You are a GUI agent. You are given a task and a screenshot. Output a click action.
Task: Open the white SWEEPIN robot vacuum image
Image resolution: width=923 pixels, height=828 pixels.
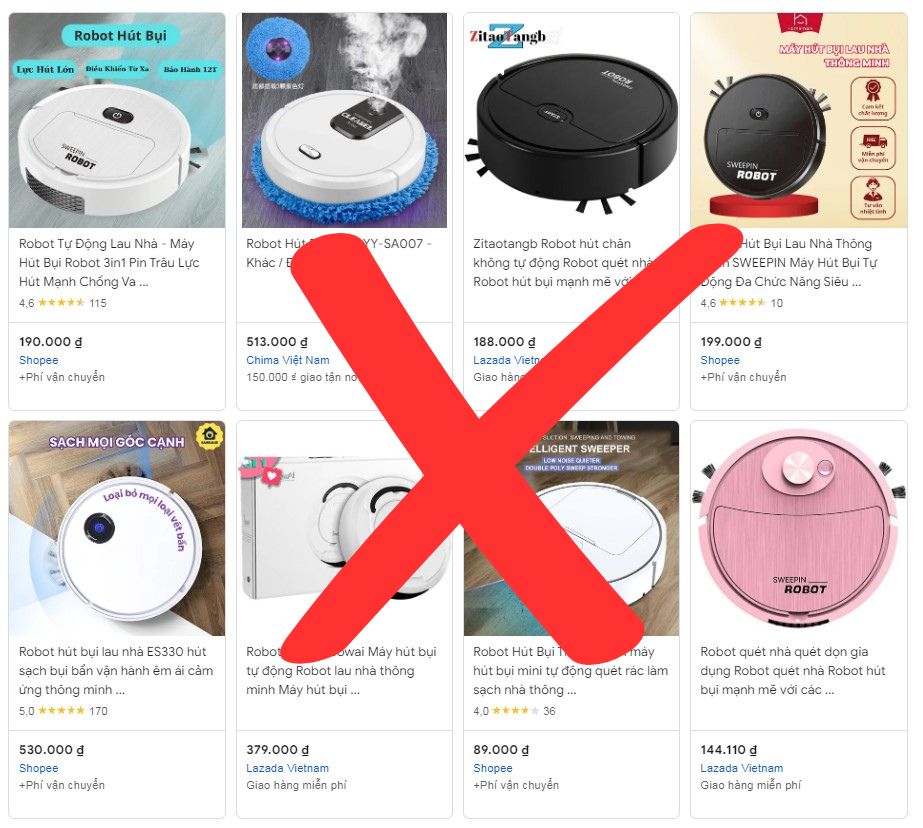pos(117,120)
